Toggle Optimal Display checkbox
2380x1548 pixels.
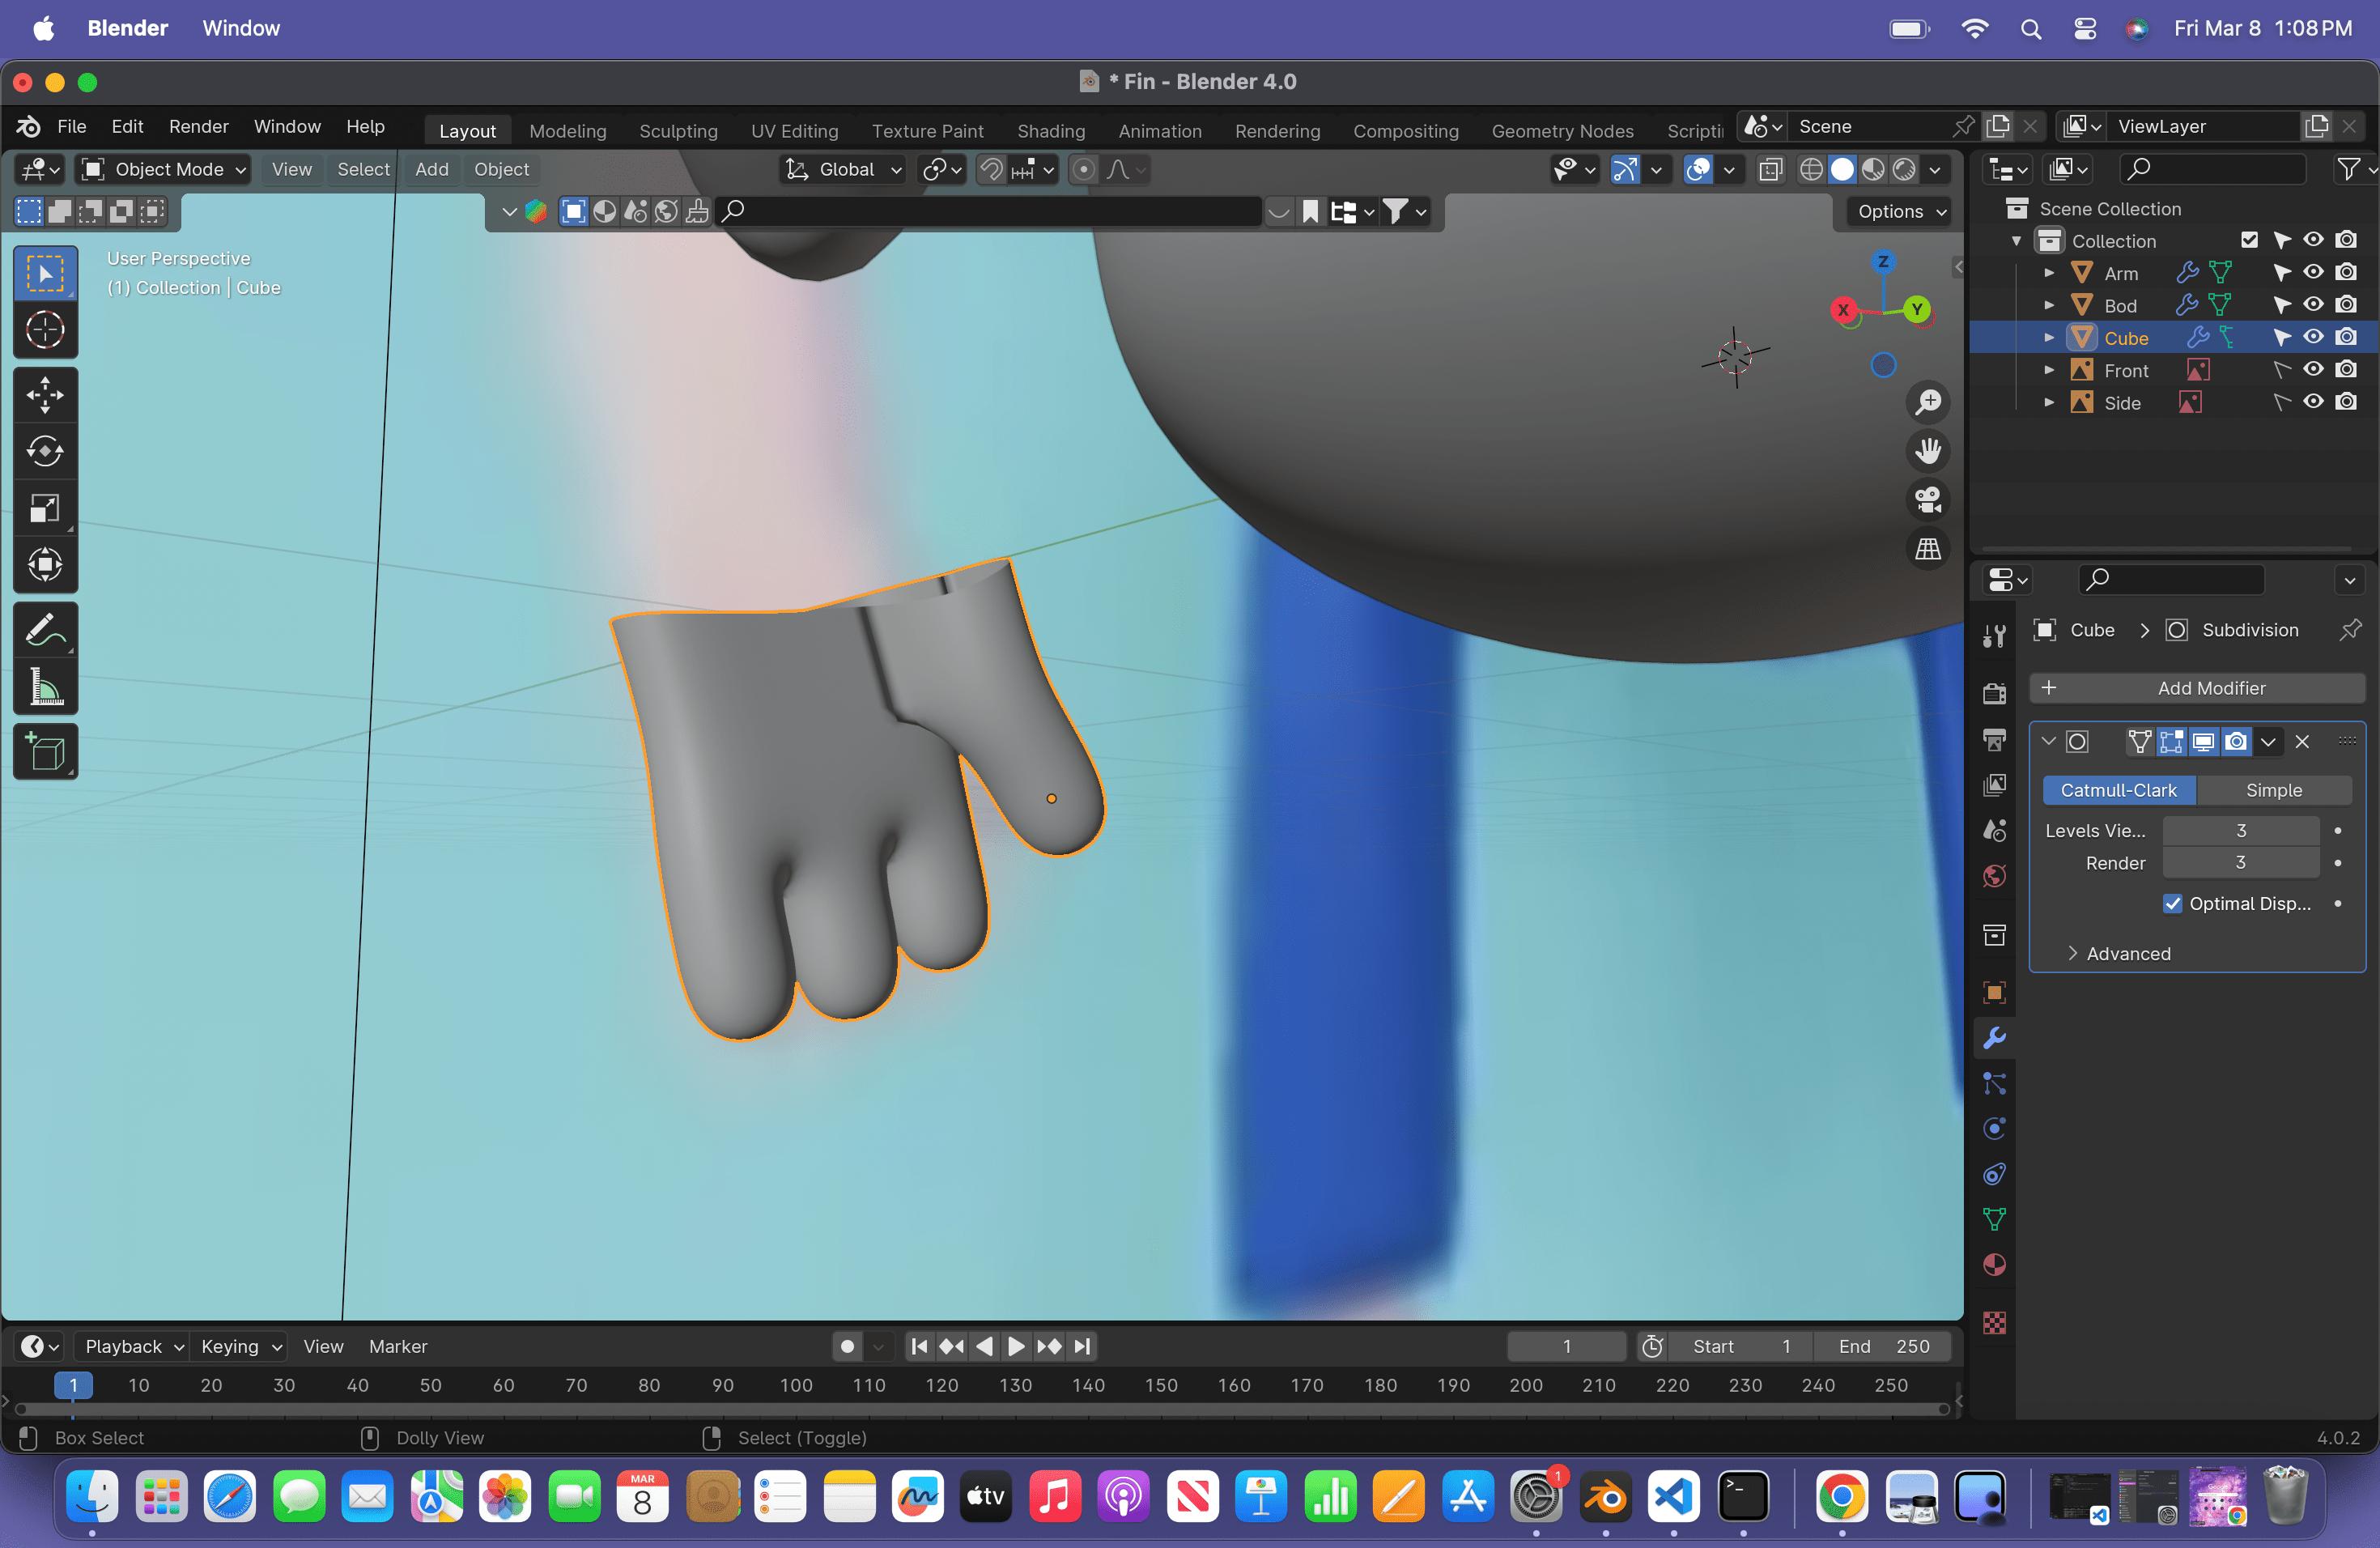tap(2173, 903)
